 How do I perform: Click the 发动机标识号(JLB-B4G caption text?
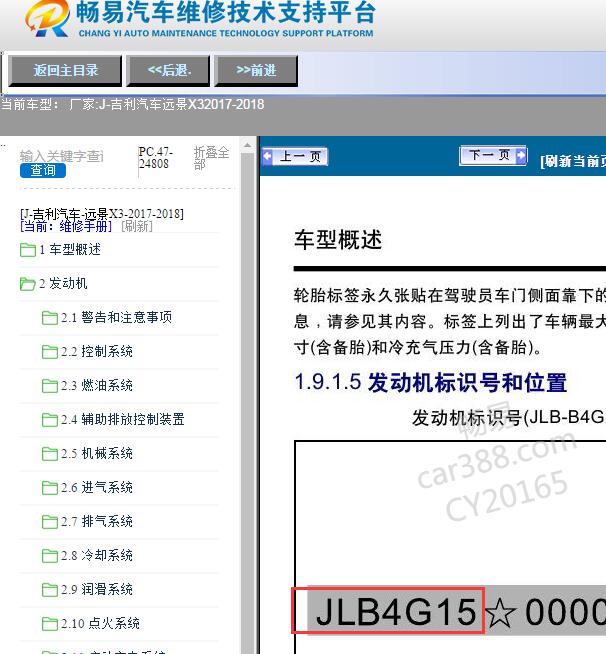click(x=508, y=418)
